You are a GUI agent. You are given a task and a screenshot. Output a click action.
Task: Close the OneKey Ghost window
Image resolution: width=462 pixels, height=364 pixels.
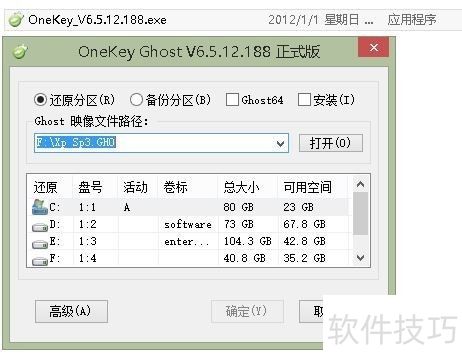coord(373,47)
